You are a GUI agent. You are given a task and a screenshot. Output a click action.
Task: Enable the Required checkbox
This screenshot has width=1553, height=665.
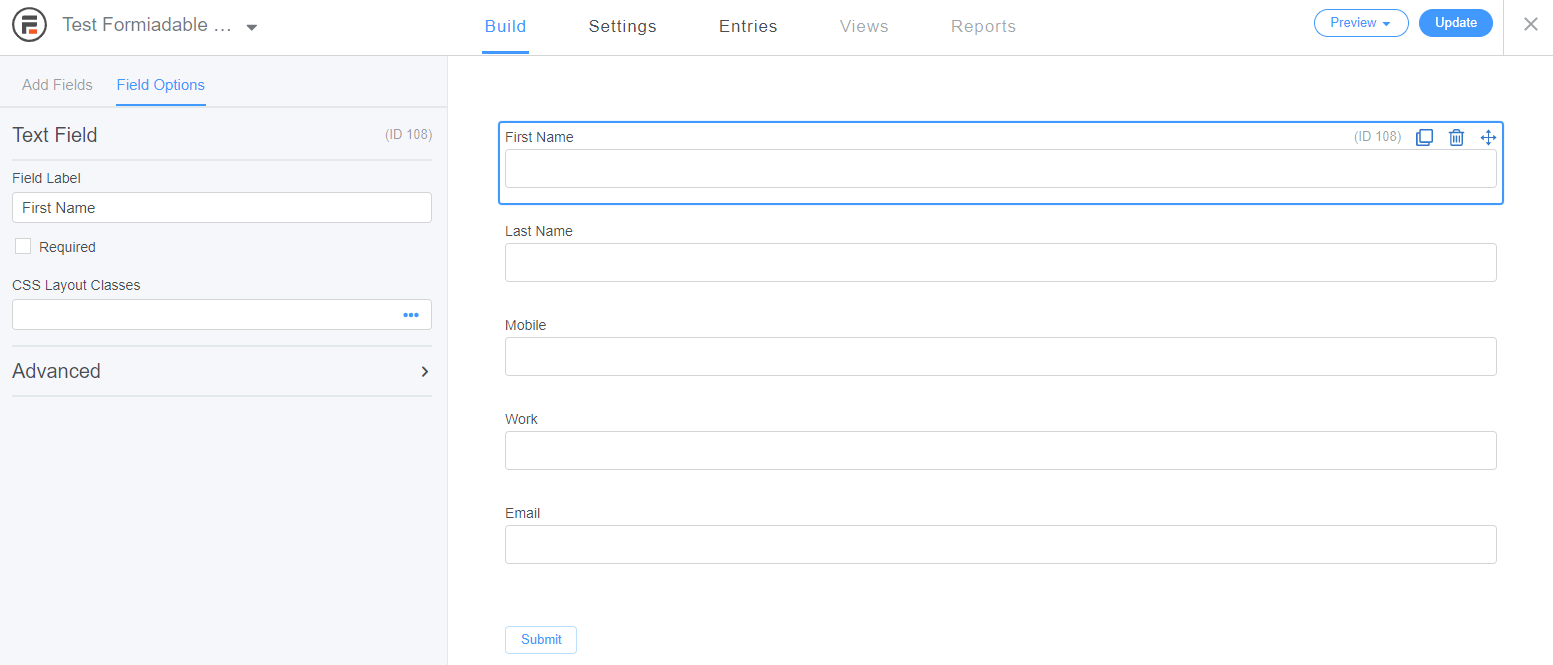(23, 246)
